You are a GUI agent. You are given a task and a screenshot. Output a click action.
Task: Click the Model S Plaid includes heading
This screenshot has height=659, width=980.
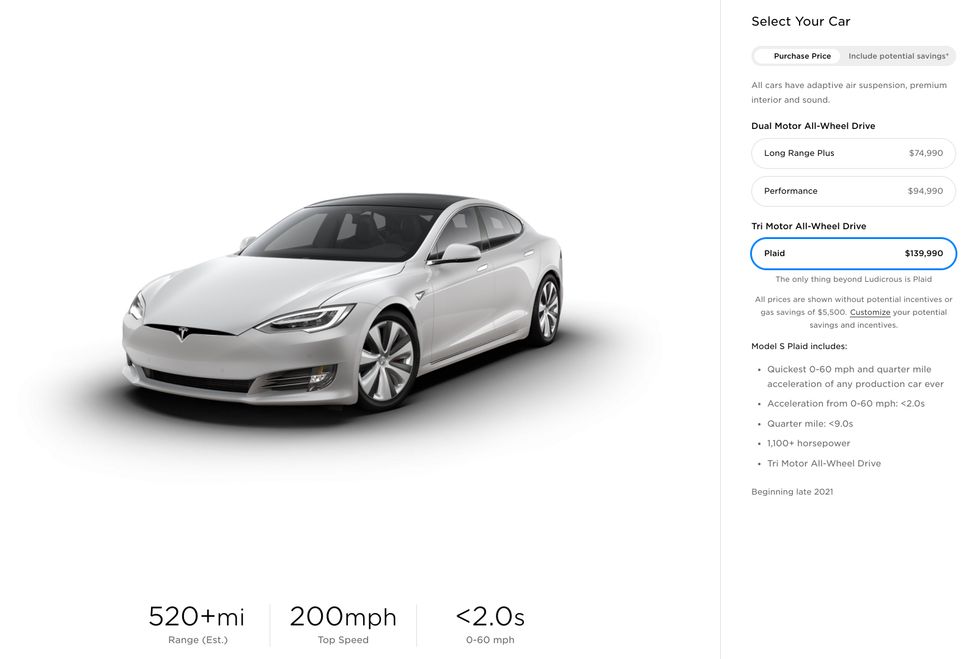(x=797, y=345)
